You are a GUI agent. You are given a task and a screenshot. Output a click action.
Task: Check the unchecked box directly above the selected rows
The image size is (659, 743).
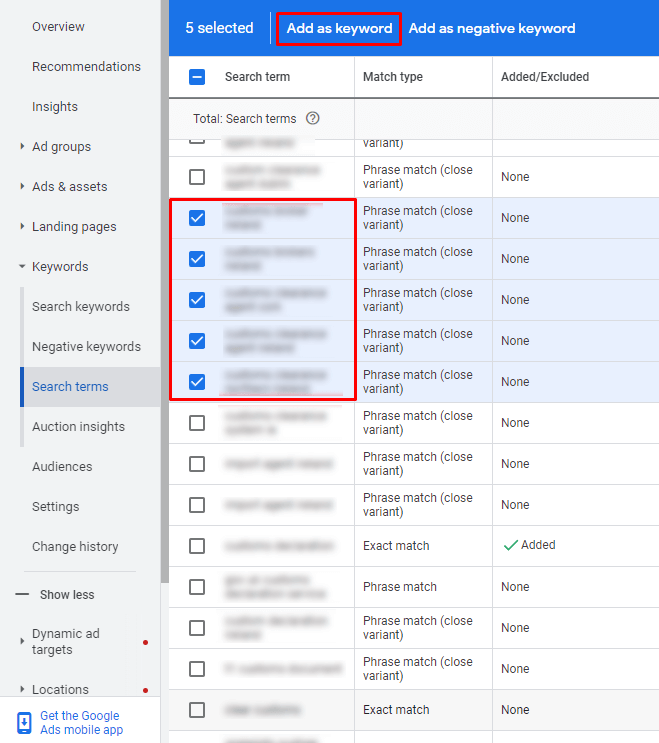tap(197, 177)
